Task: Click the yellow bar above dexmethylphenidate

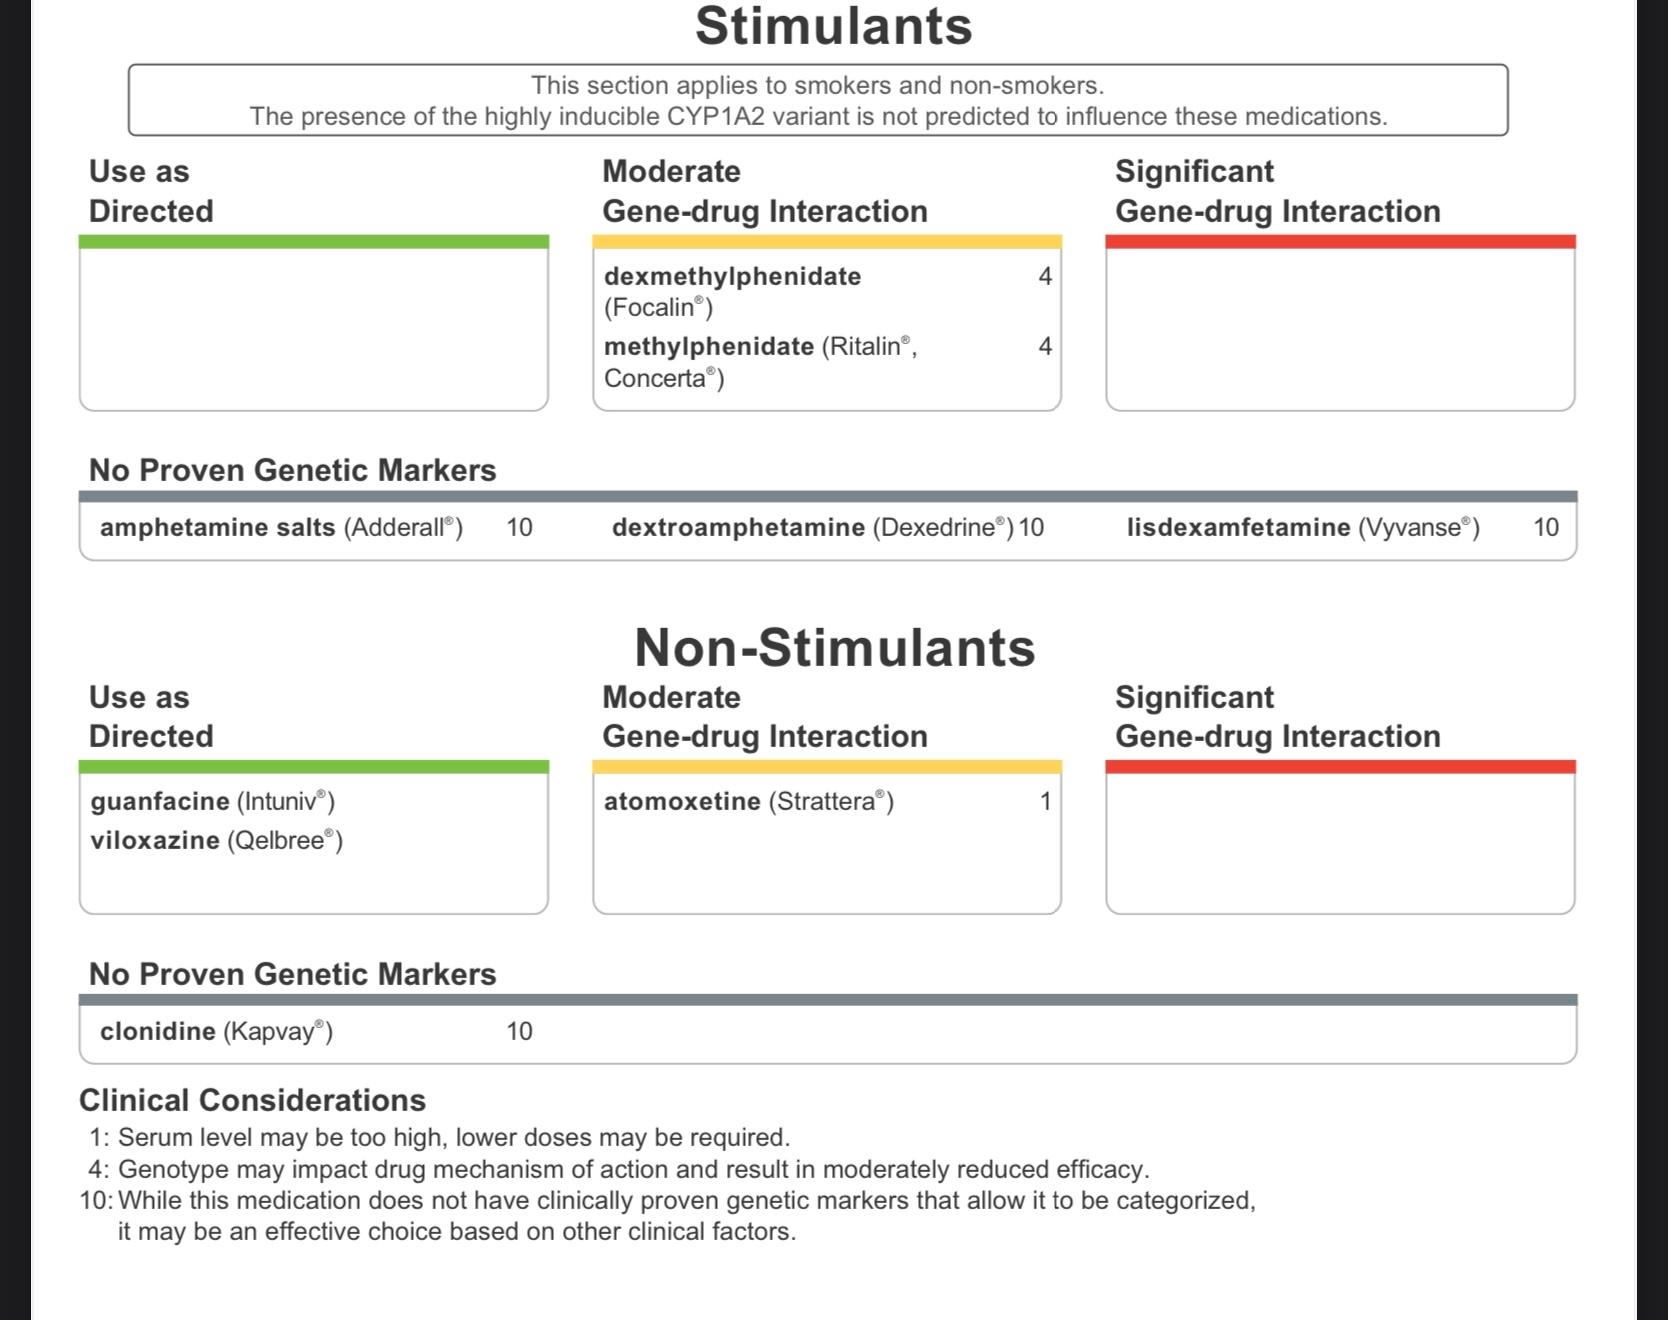Action: pyautogui.click(x=826, y=242)
